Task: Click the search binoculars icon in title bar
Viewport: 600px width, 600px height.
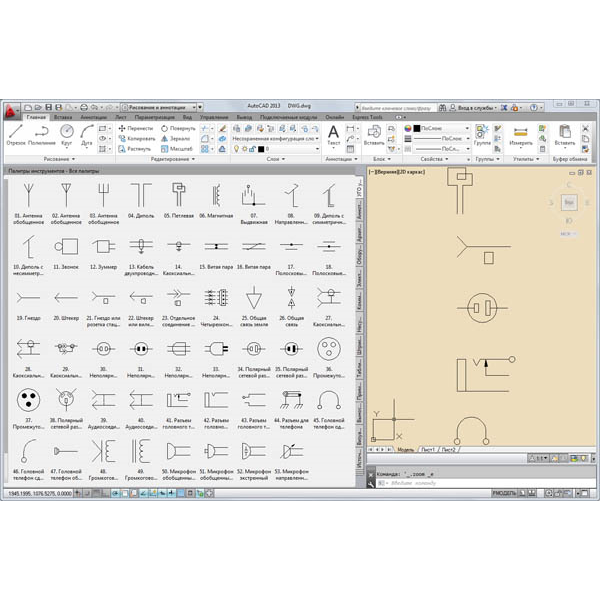Action: [x=442, y=108]
